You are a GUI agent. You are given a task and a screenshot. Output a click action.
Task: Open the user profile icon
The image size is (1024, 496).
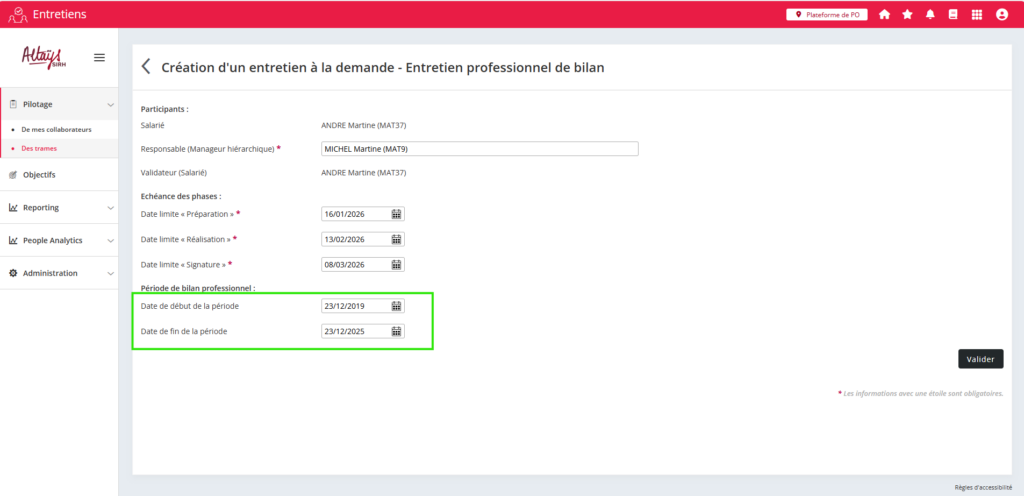click(1001, 15)
